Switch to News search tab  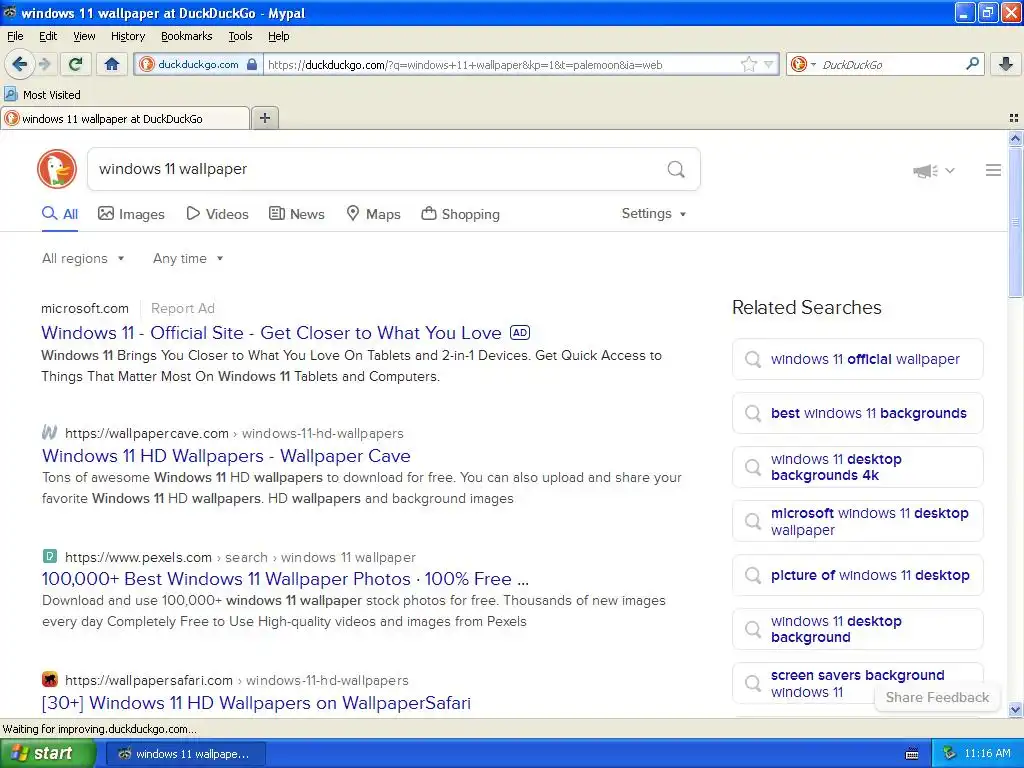297,214
